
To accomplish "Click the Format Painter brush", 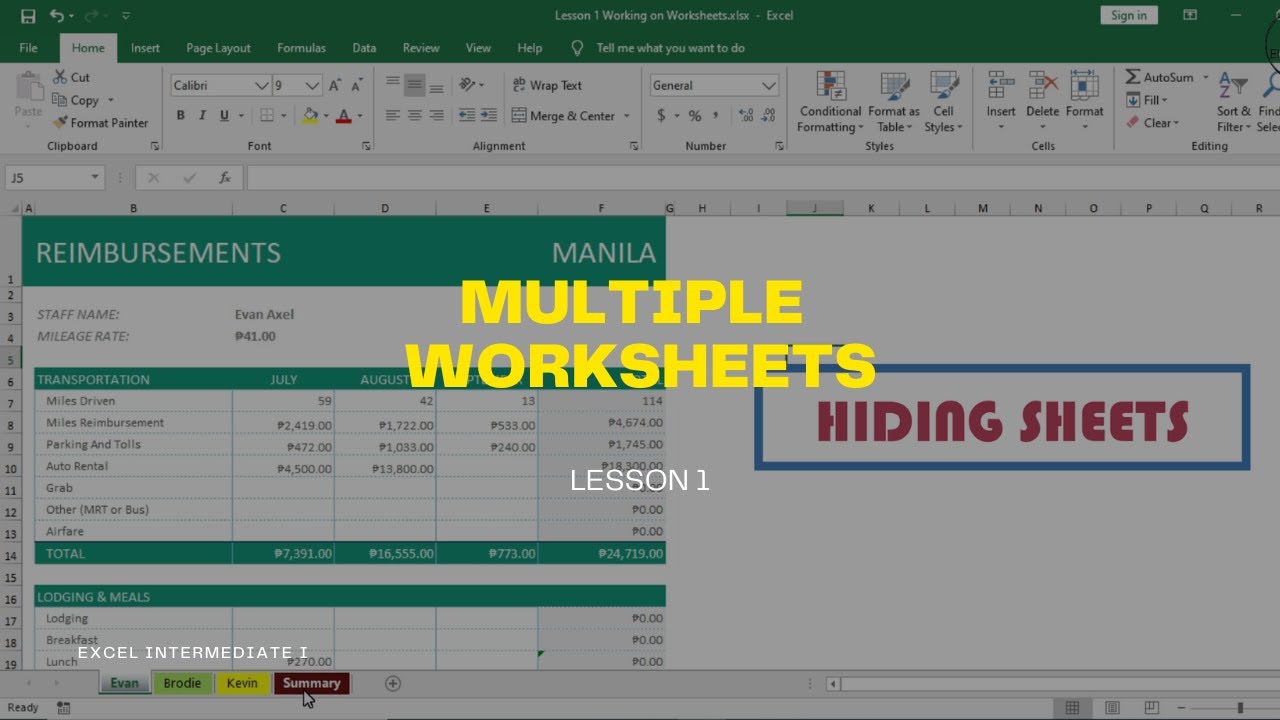I will (59, 123).
